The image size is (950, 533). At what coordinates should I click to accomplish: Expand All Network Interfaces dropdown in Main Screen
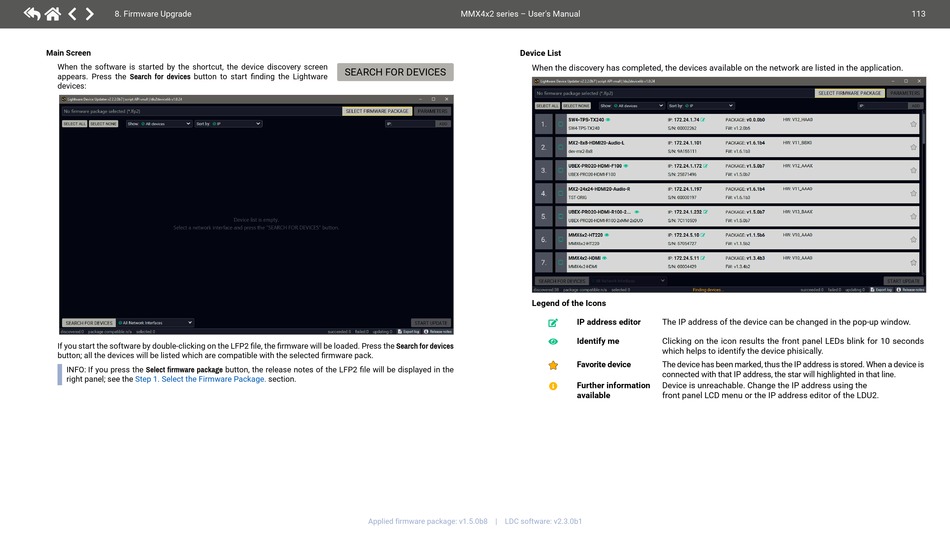click(x=155, y=323)
